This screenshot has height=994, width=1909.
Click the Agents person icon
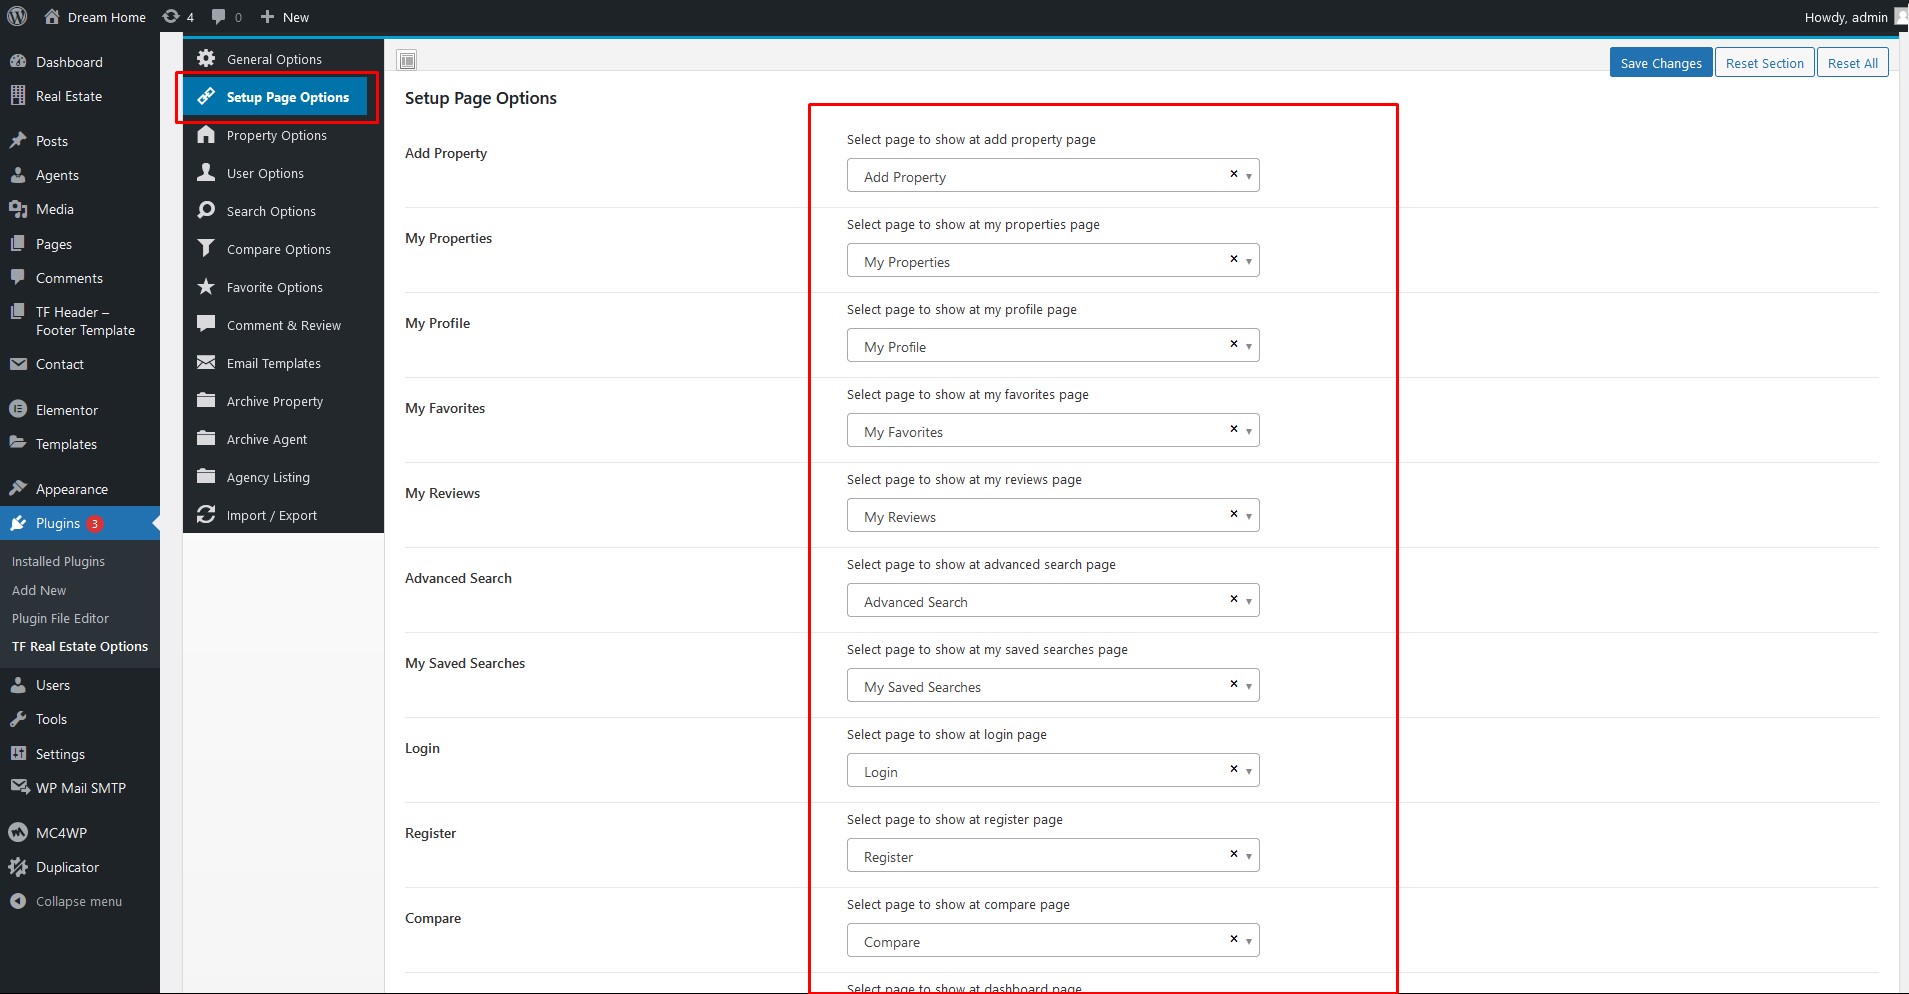18,175
